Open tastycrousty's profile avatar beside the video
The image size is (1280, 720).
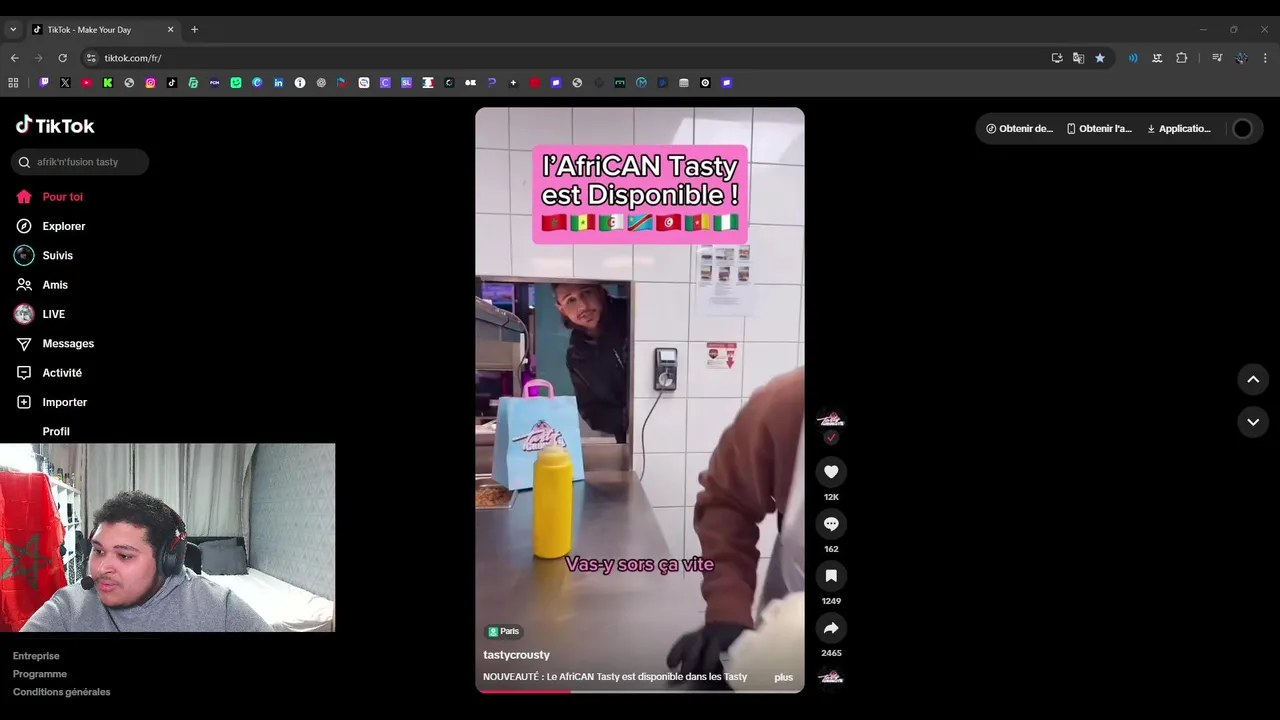point(831,419)
